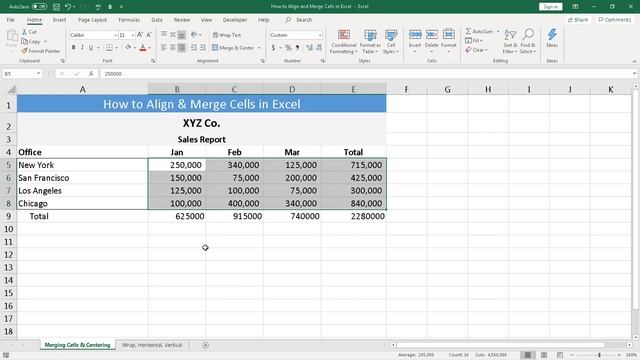Click the Decrease Indent icon
This screenshot has height=360, width=640.
click(193, 48)
